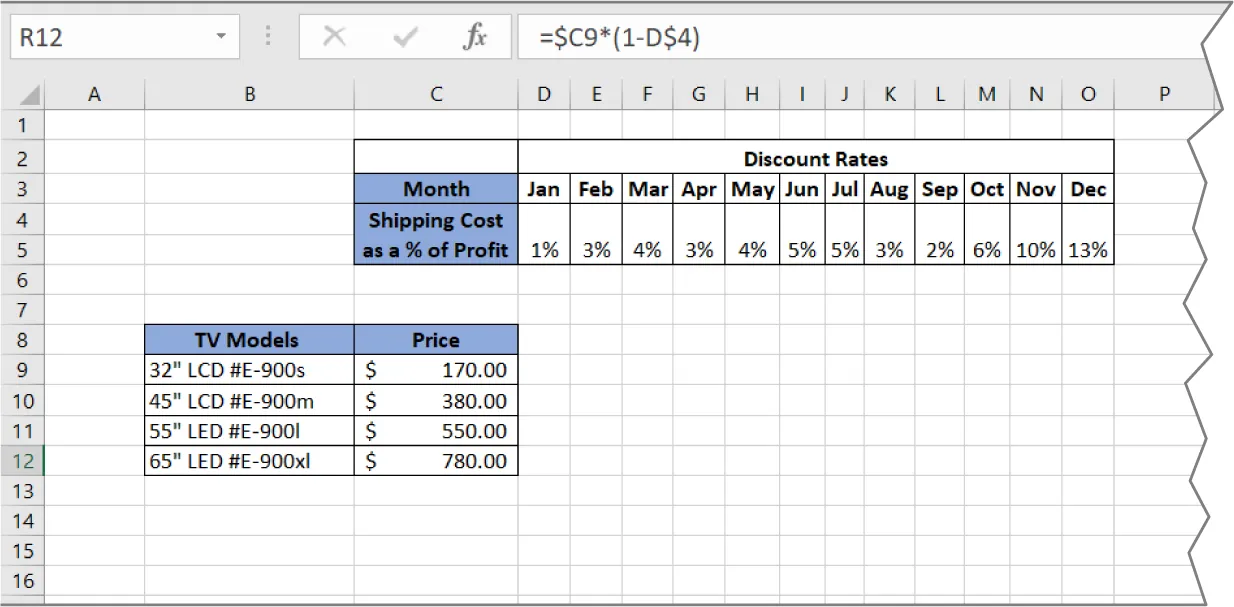Screen dimensions: 1234x607
Task: Click the Shipping Cost as a % of Profit cell
Action: tap(436, 235)
